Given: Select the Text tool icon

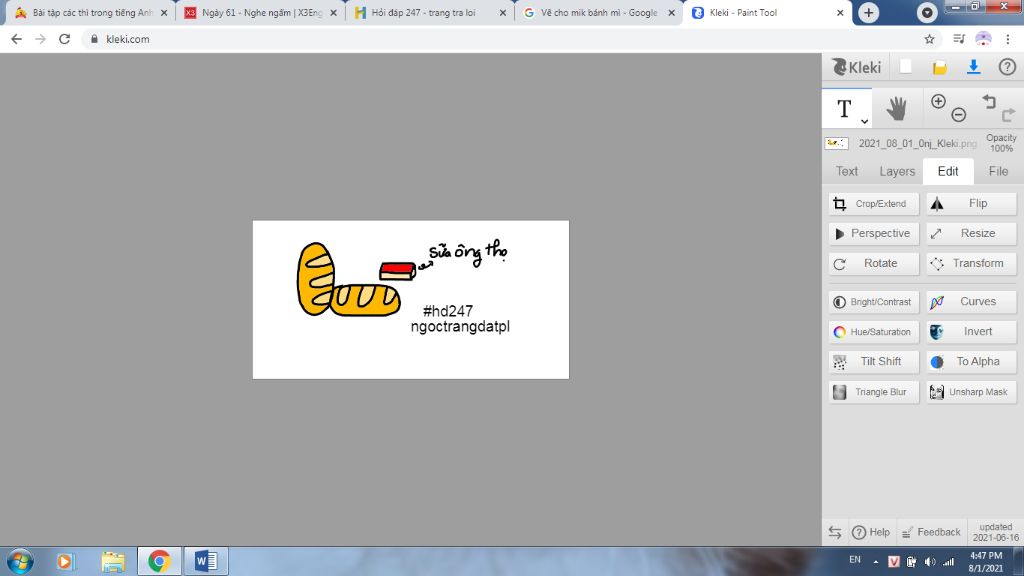Looking at the screenshot, I should tap(844, 108).
